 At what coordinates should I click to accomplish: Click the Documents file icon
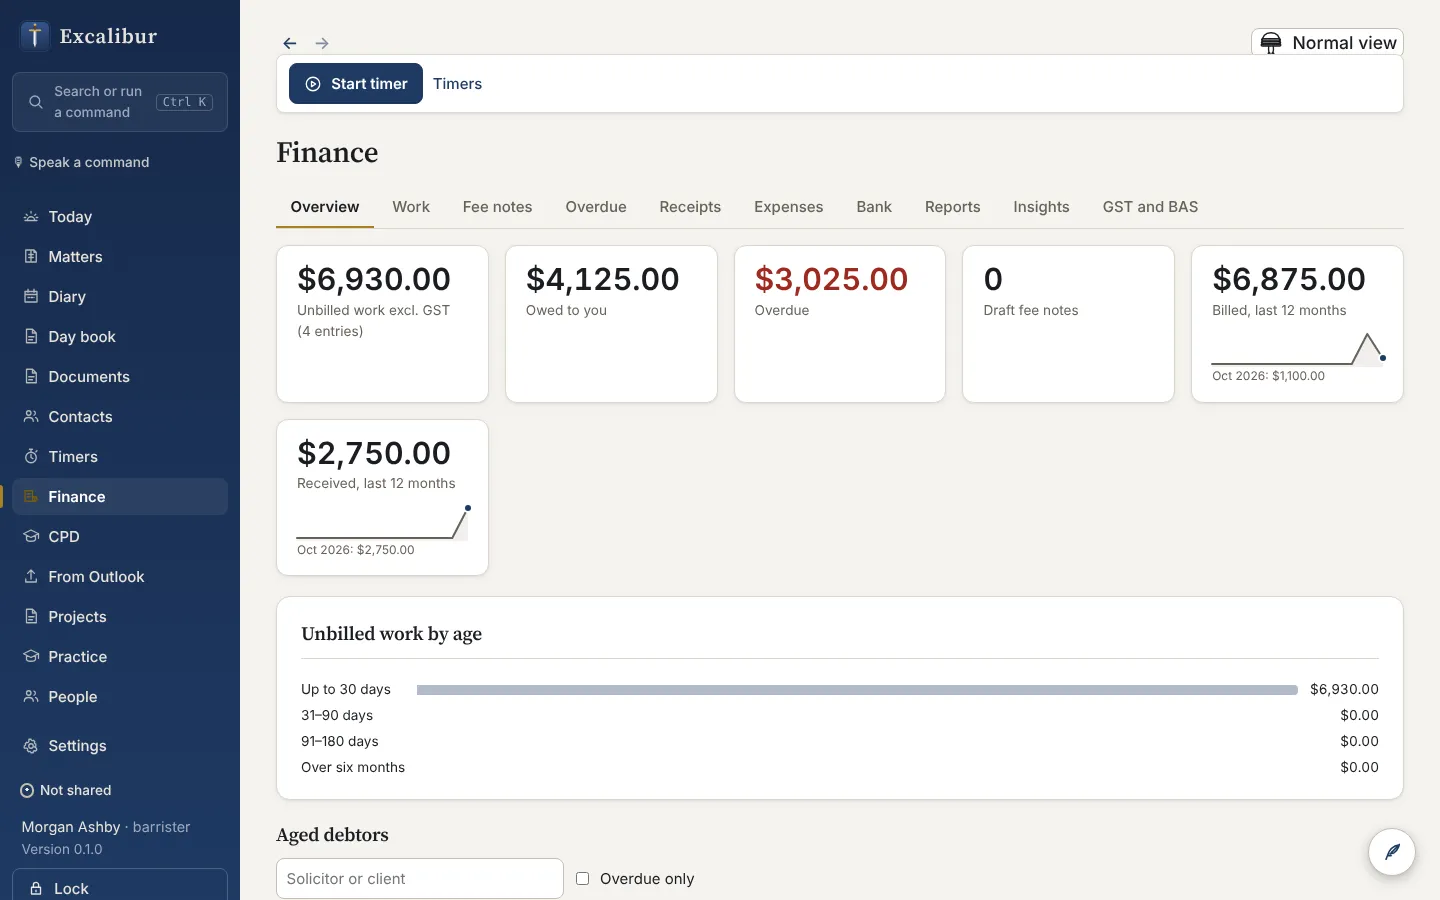click(x=31, y=377)
